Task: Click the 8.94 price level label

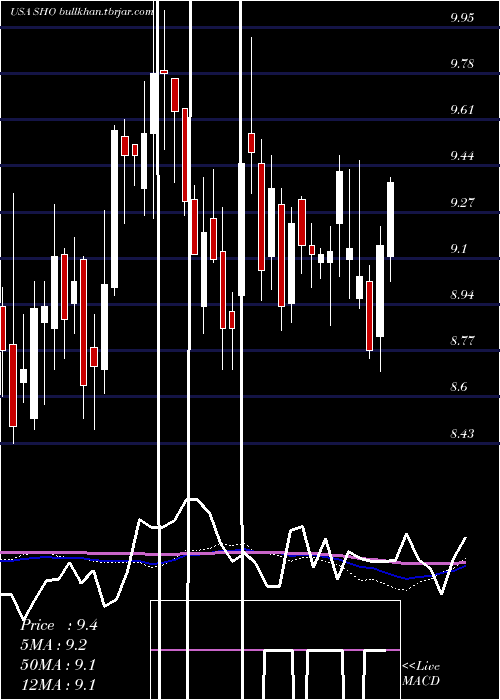Action: coord(462,294)
